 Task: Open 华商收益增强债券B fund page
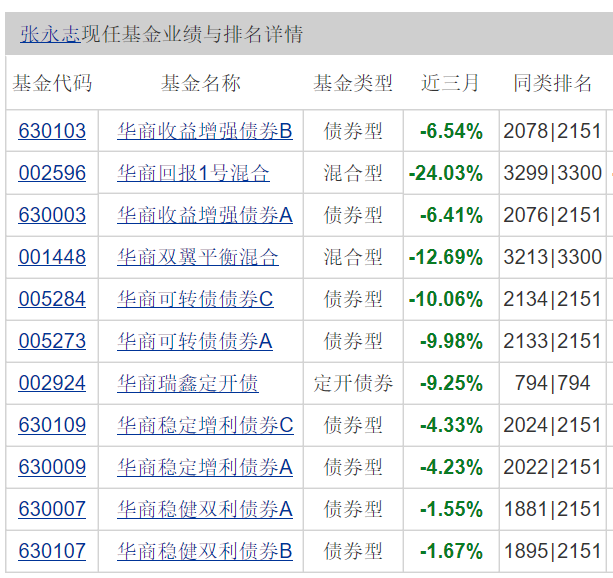pos(205,131)
